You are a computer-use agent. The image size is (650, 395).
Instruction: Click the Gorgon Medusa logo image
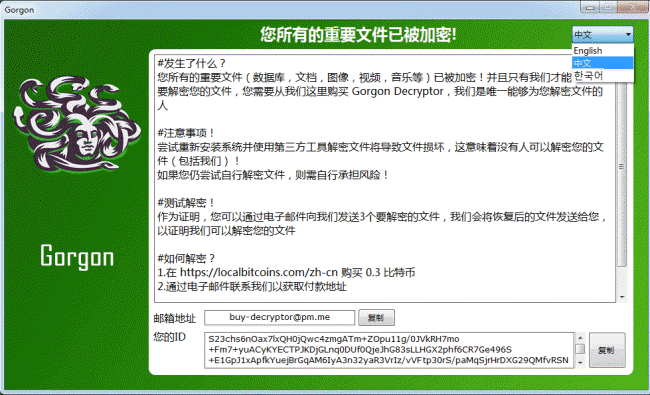[77, 124]
